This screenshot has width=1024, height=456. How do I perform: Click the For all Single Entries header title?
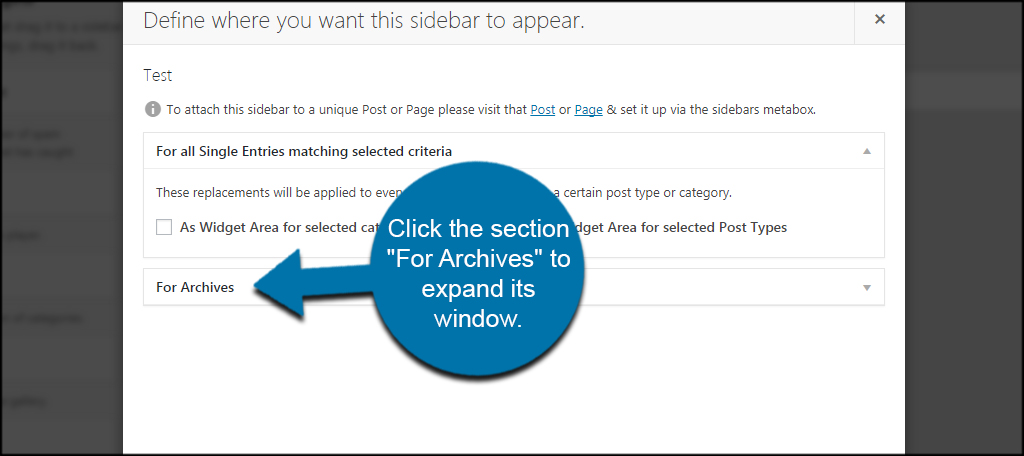304,152
